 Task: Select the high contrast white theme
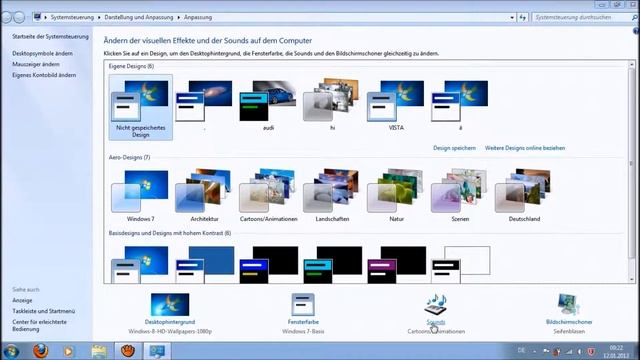[461, 264]
